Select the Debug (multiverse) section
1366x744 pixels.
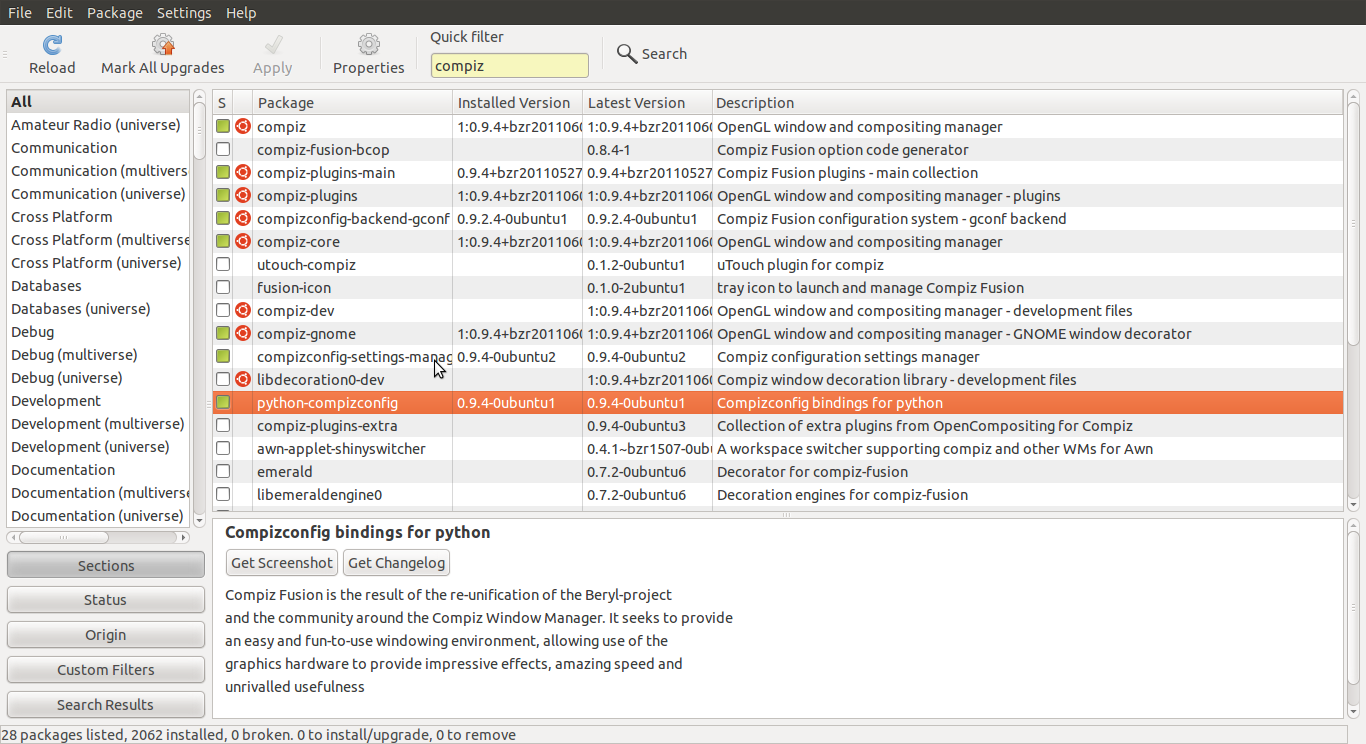coord(98,355)
